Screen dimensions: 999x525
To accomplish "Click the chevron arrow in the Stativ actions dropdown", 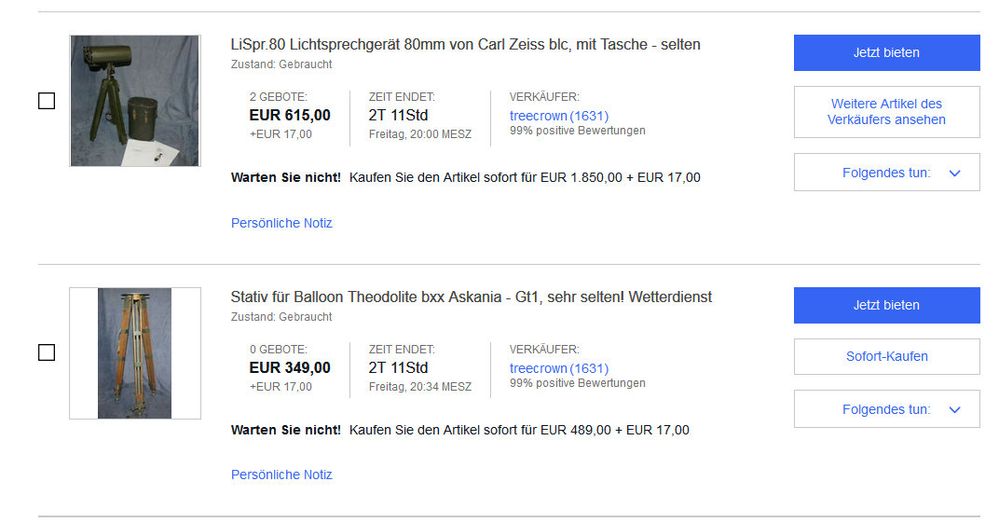I will [x=954, y=409].
